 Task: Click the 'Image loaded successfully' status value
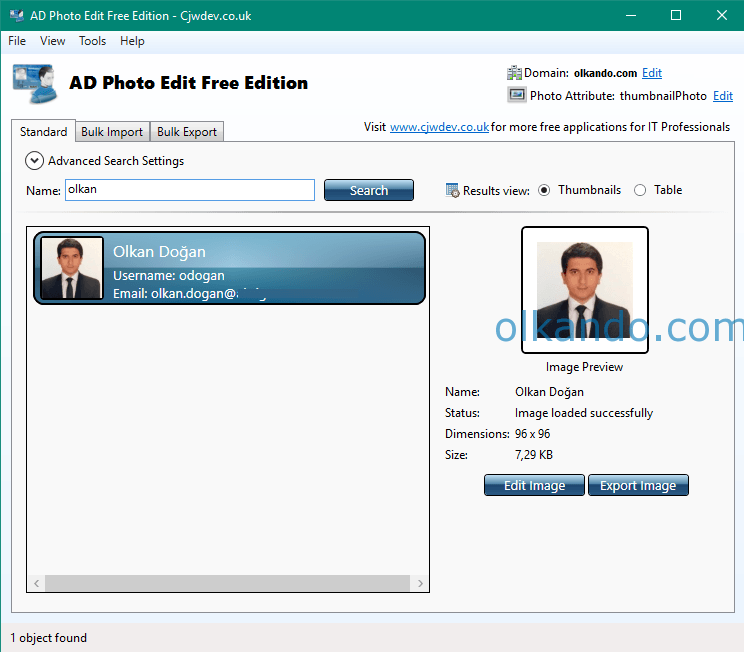[x=584, y=413]
